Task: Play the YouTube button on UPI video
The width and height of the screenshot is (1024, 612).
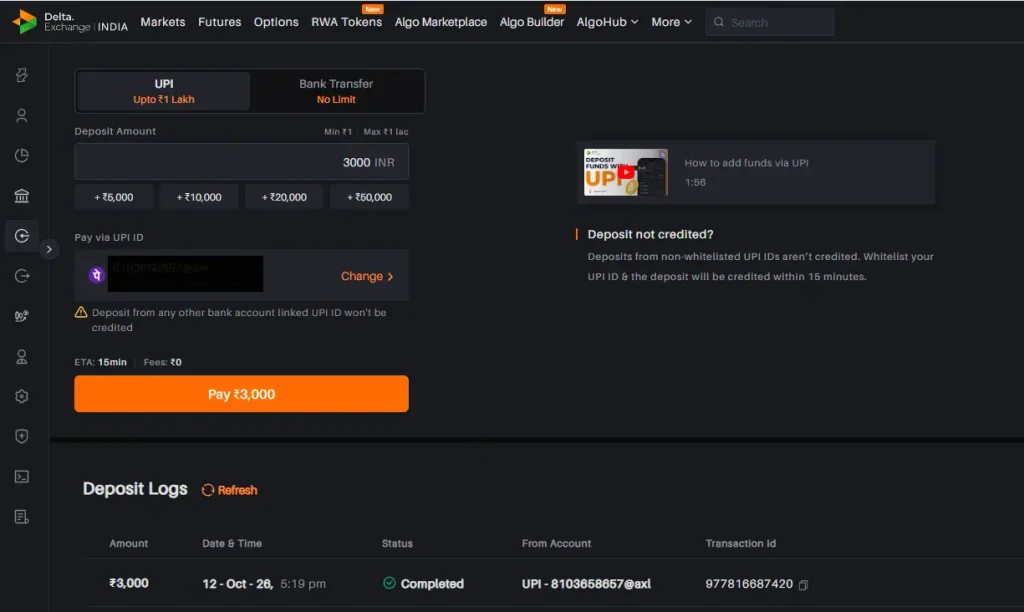Action: [x=626, y=172]
